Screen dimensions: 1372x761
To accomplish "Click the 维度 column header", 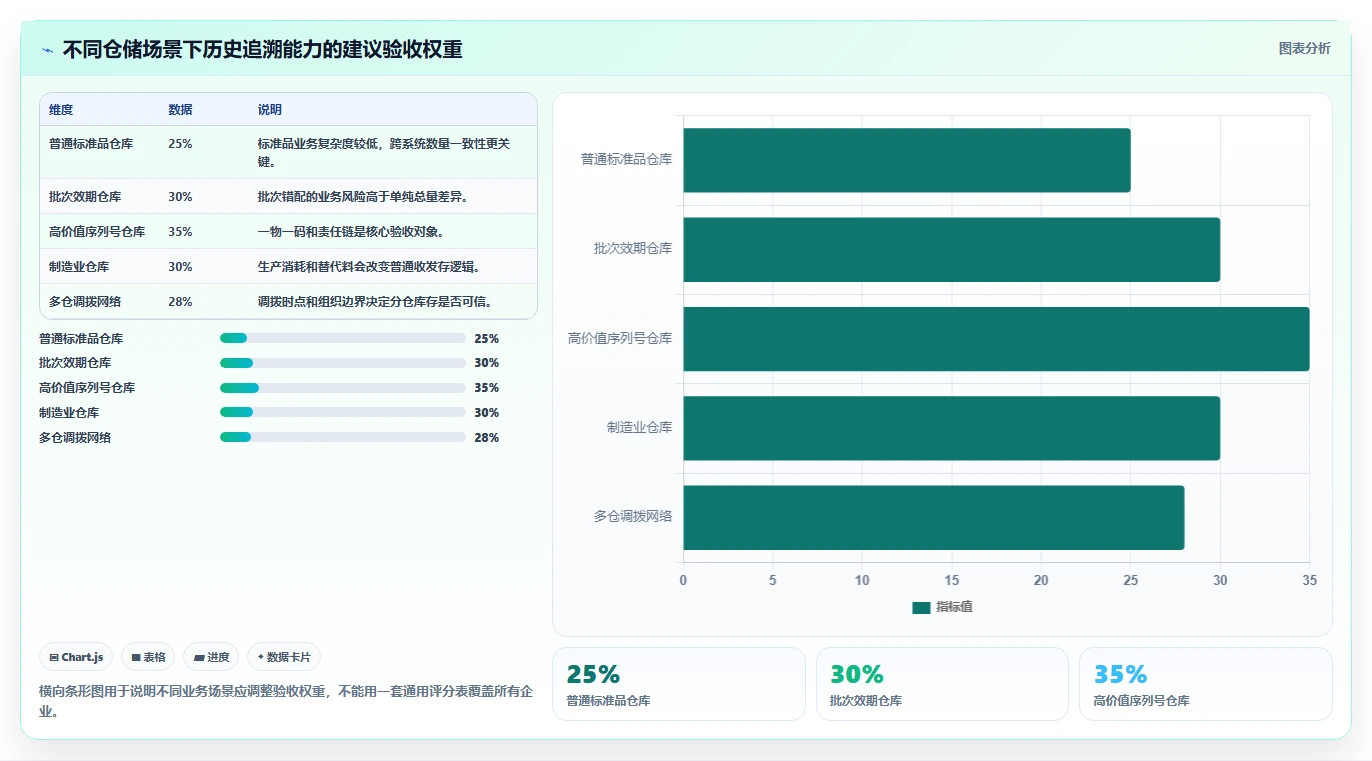I will coord(61,110).
